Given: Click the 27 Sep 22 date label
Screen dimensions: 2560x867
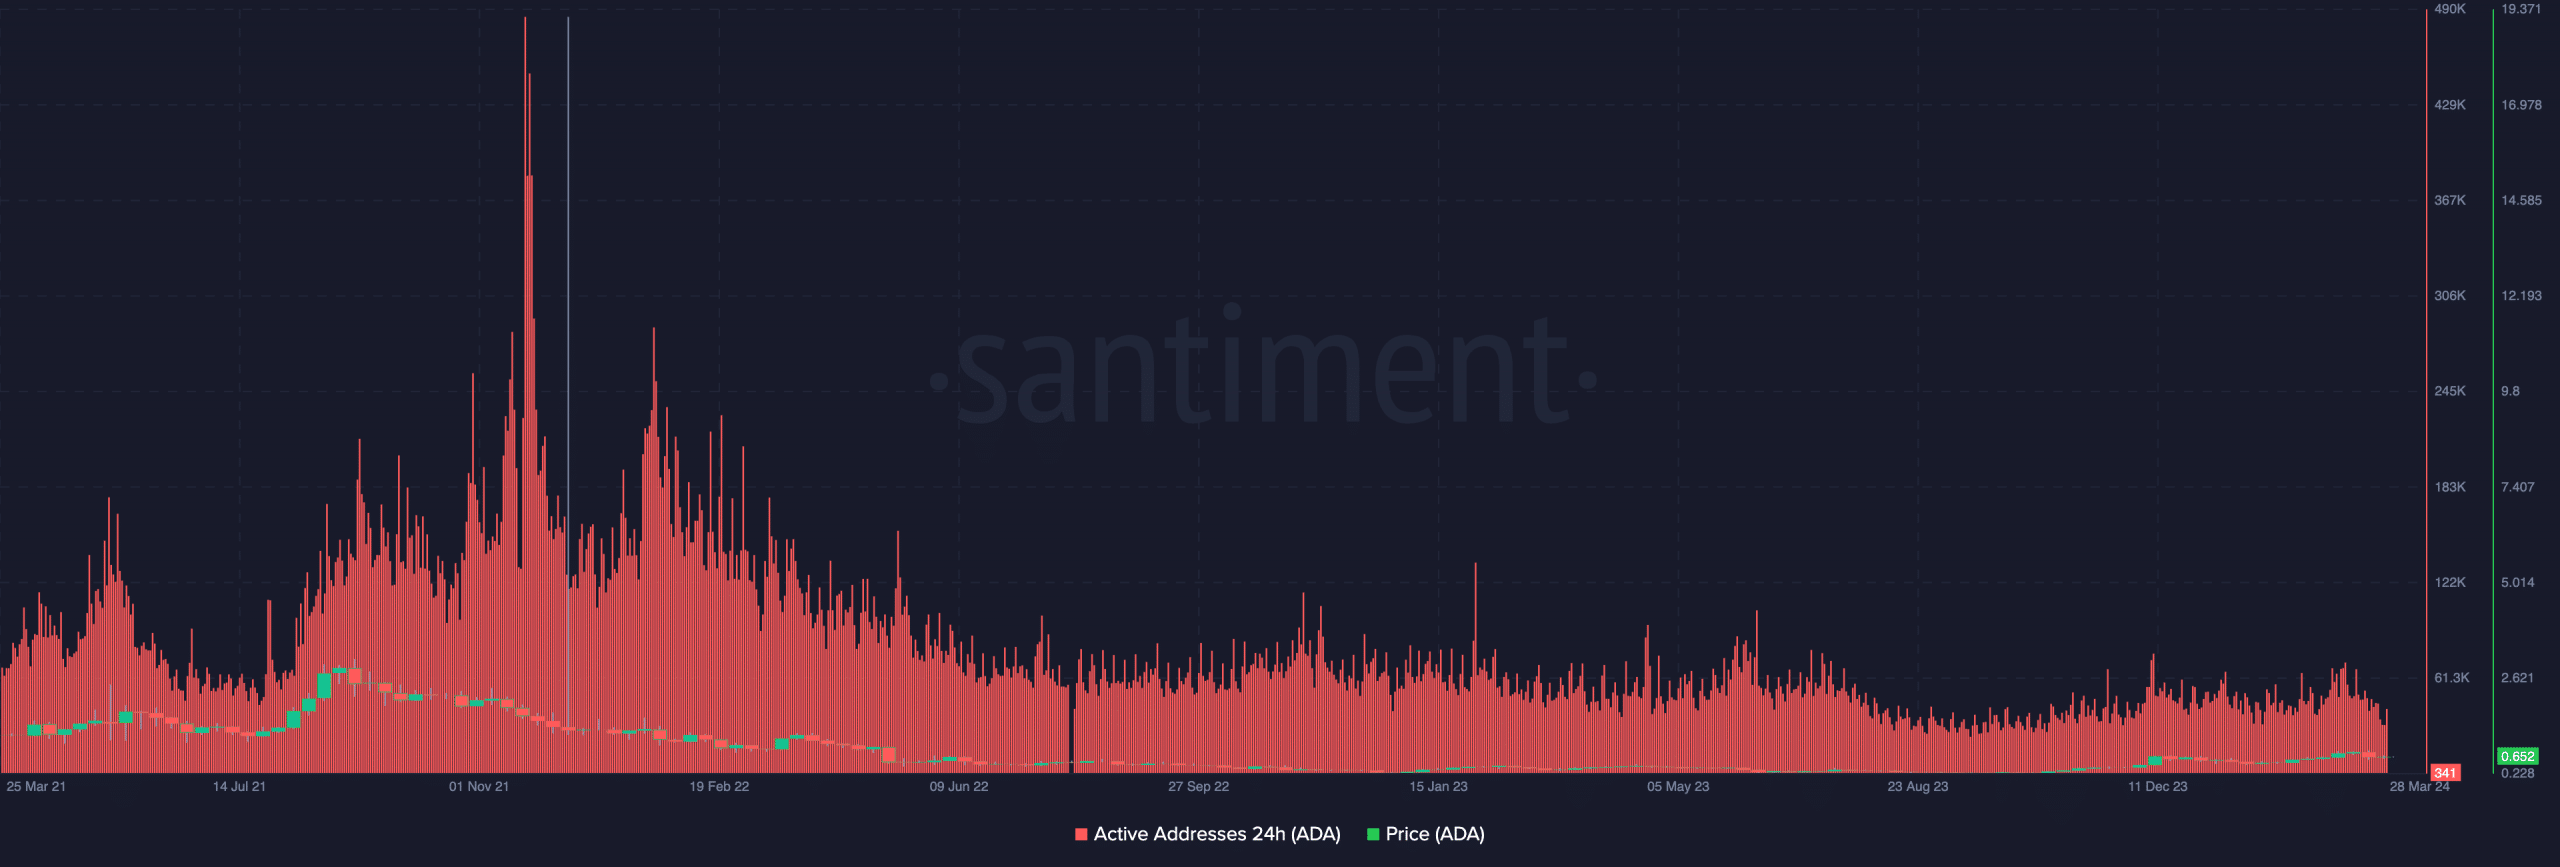Looking at the screenshot, I should pyautogui.click(x=1199, y=787).
